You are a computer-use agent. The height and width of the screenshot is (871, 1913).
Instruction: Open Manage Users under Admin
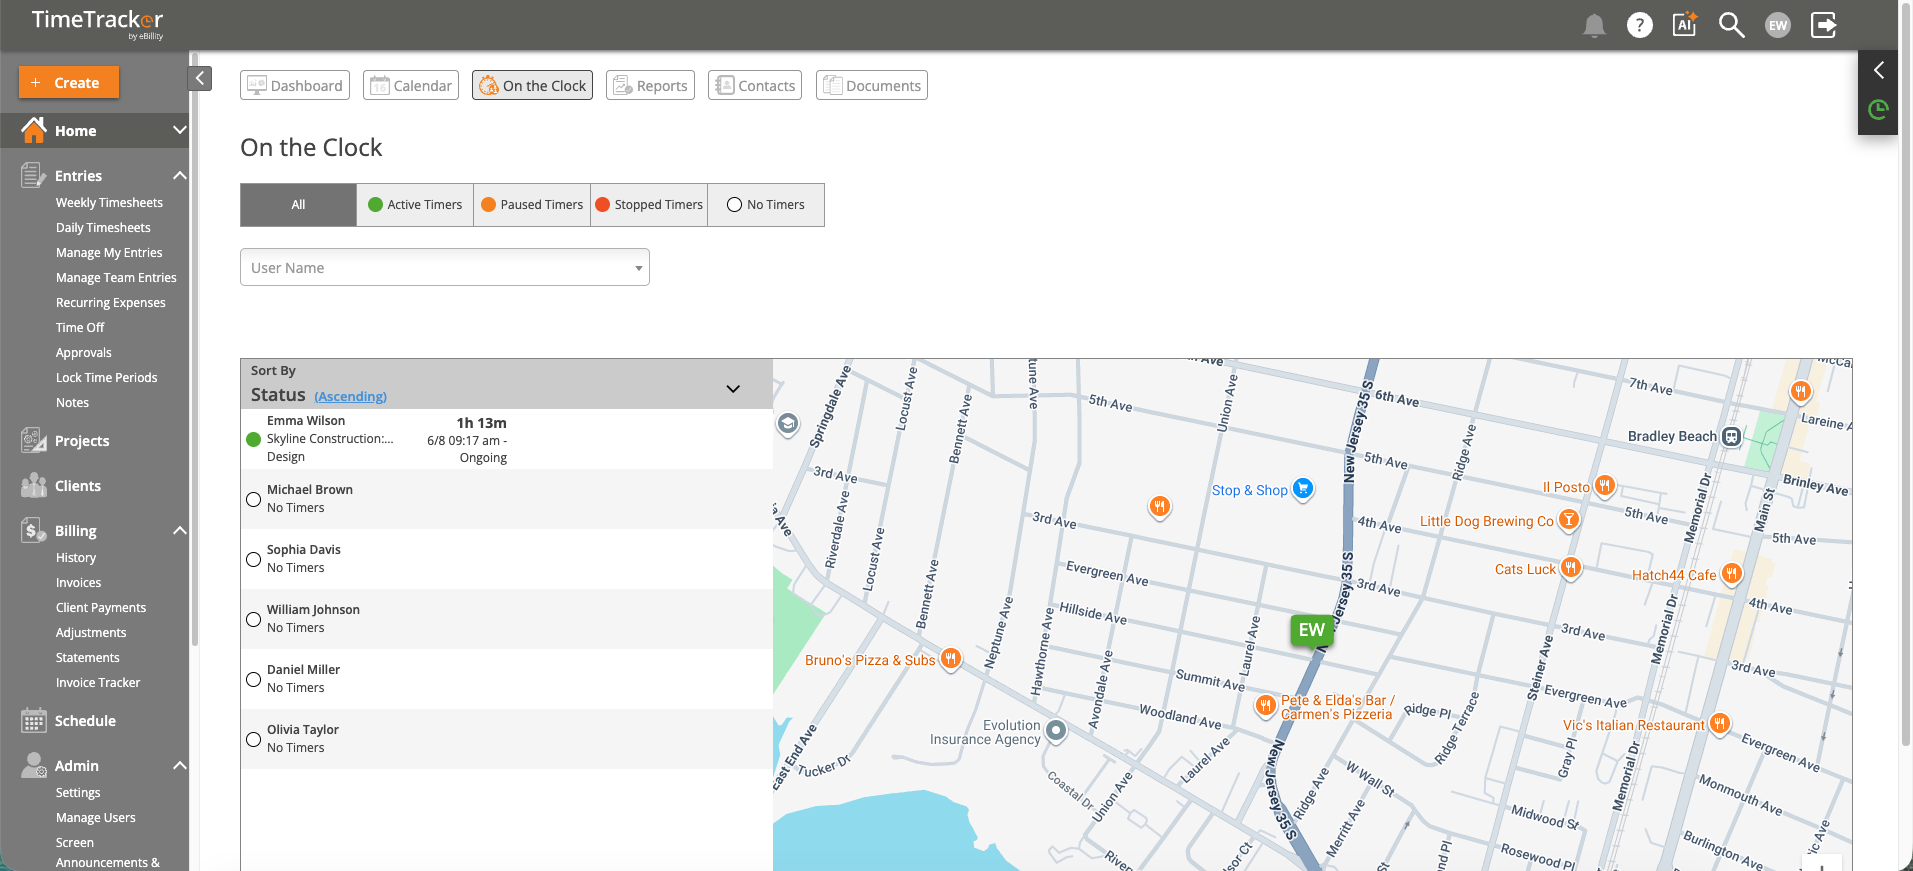point(96,817)
